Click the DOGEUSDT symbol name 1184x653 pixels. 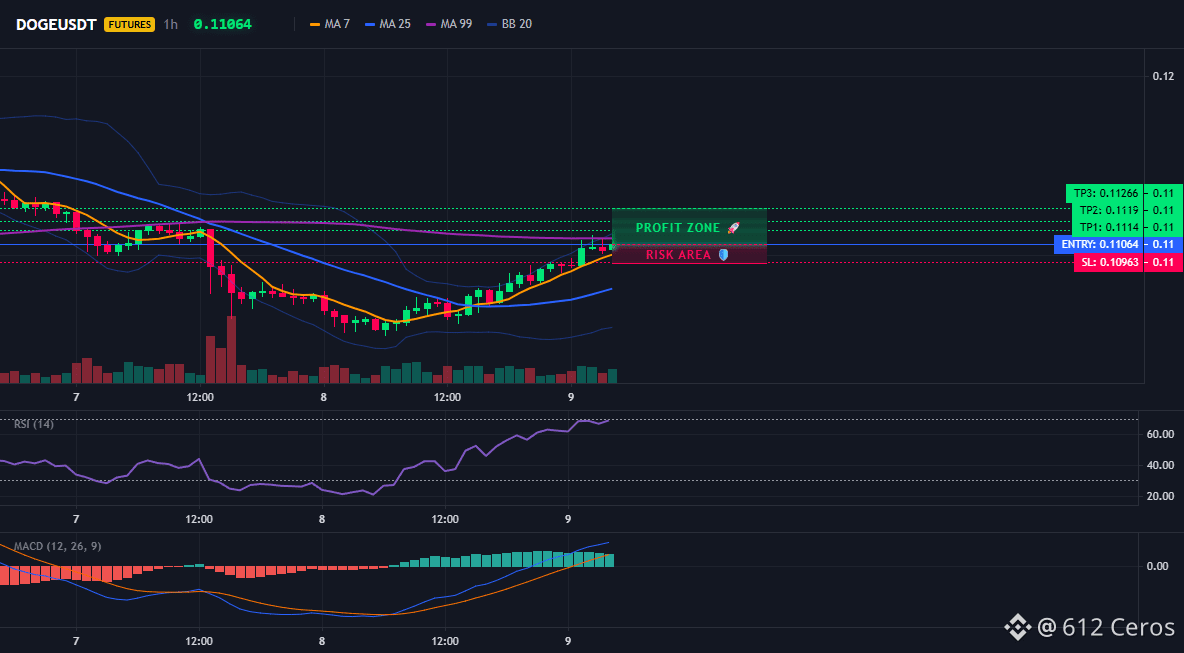pyautogui.click(x=57, y=24)
